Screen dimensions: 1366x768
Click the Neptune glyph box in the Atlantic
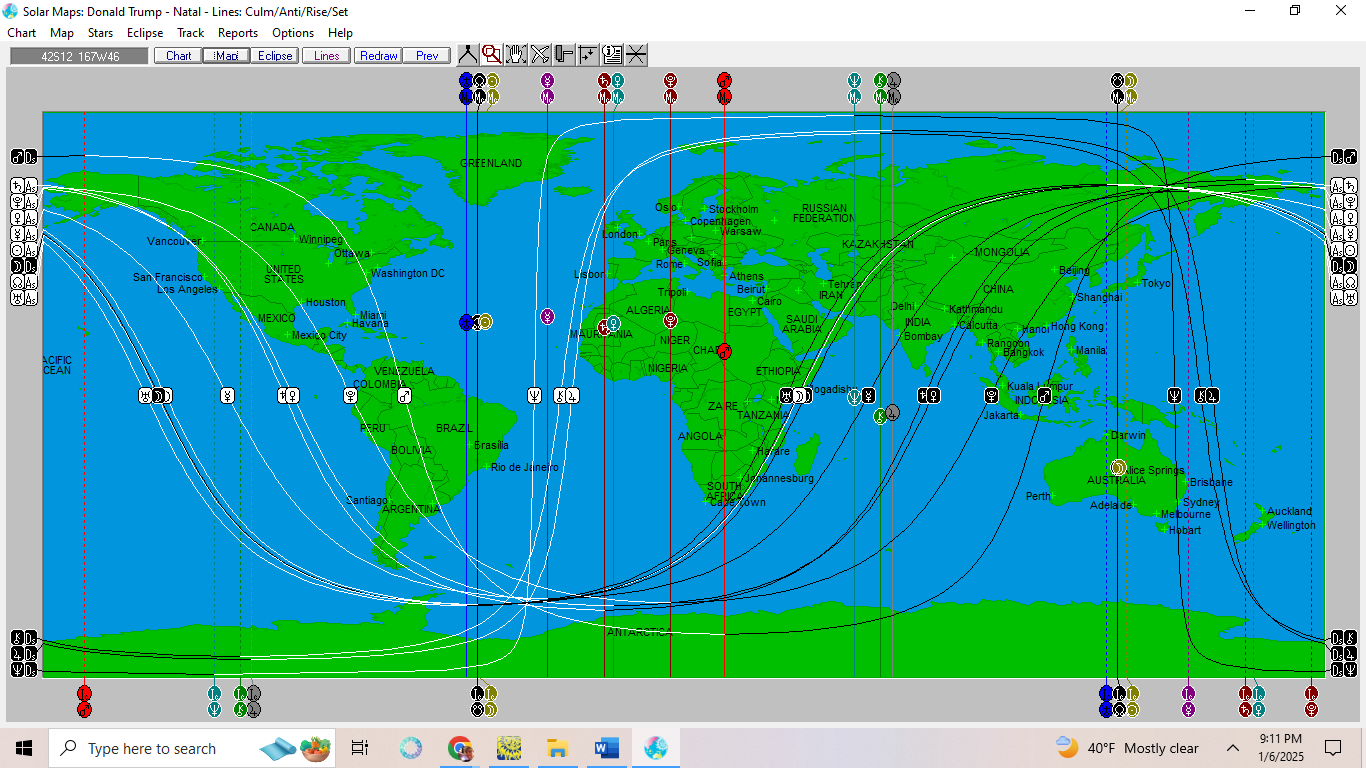click(535, 396)
